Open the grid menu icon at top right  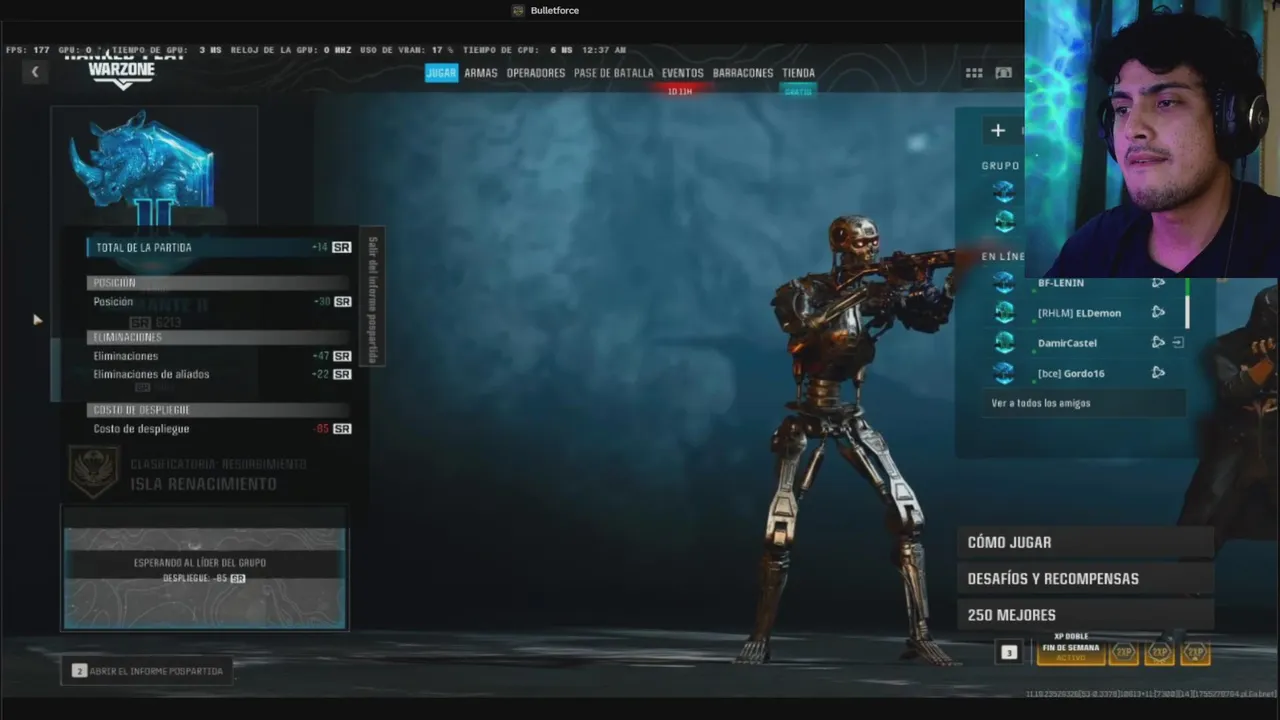[x=974, y=73]
